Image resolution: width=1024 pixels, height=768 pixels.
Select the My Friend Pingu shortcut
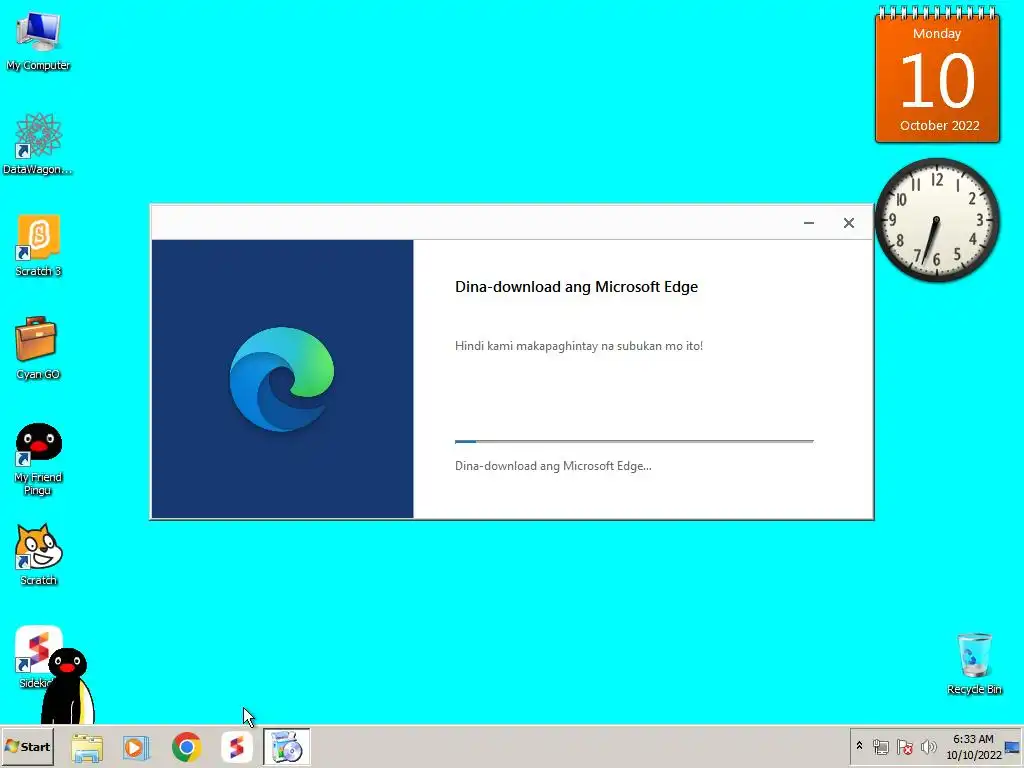click(38, 459)
